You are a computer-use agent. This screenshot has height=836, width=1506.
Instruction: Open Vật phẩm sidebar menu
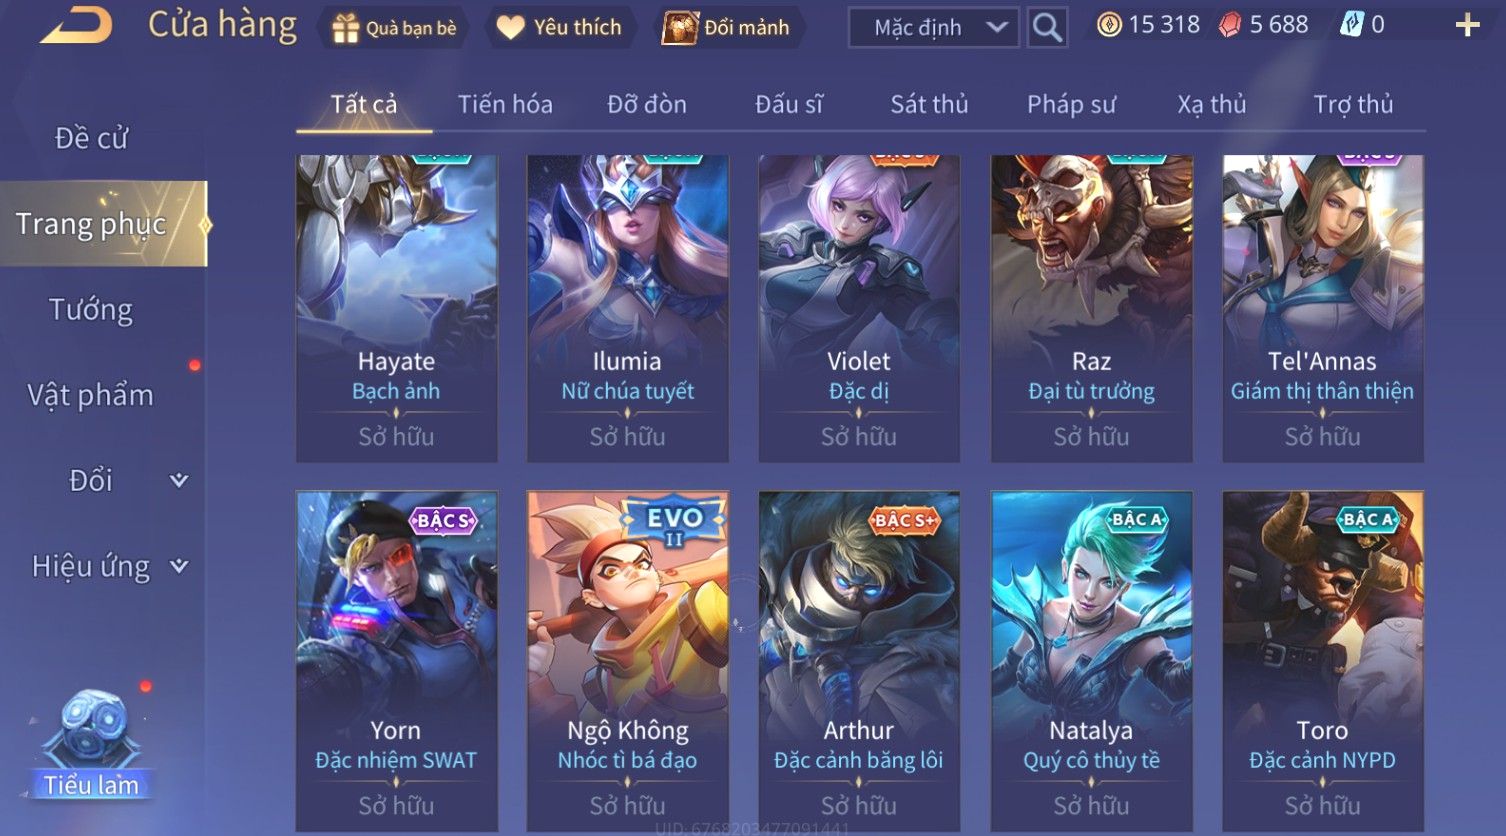coord(91,395)
